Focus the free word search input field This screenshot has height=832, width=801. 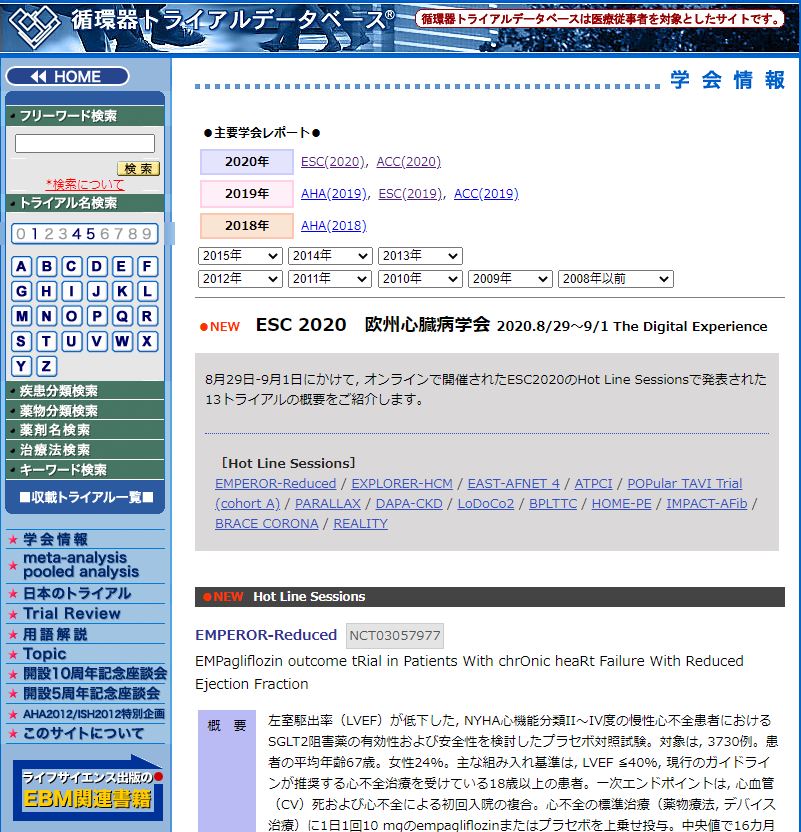point(85,143)
